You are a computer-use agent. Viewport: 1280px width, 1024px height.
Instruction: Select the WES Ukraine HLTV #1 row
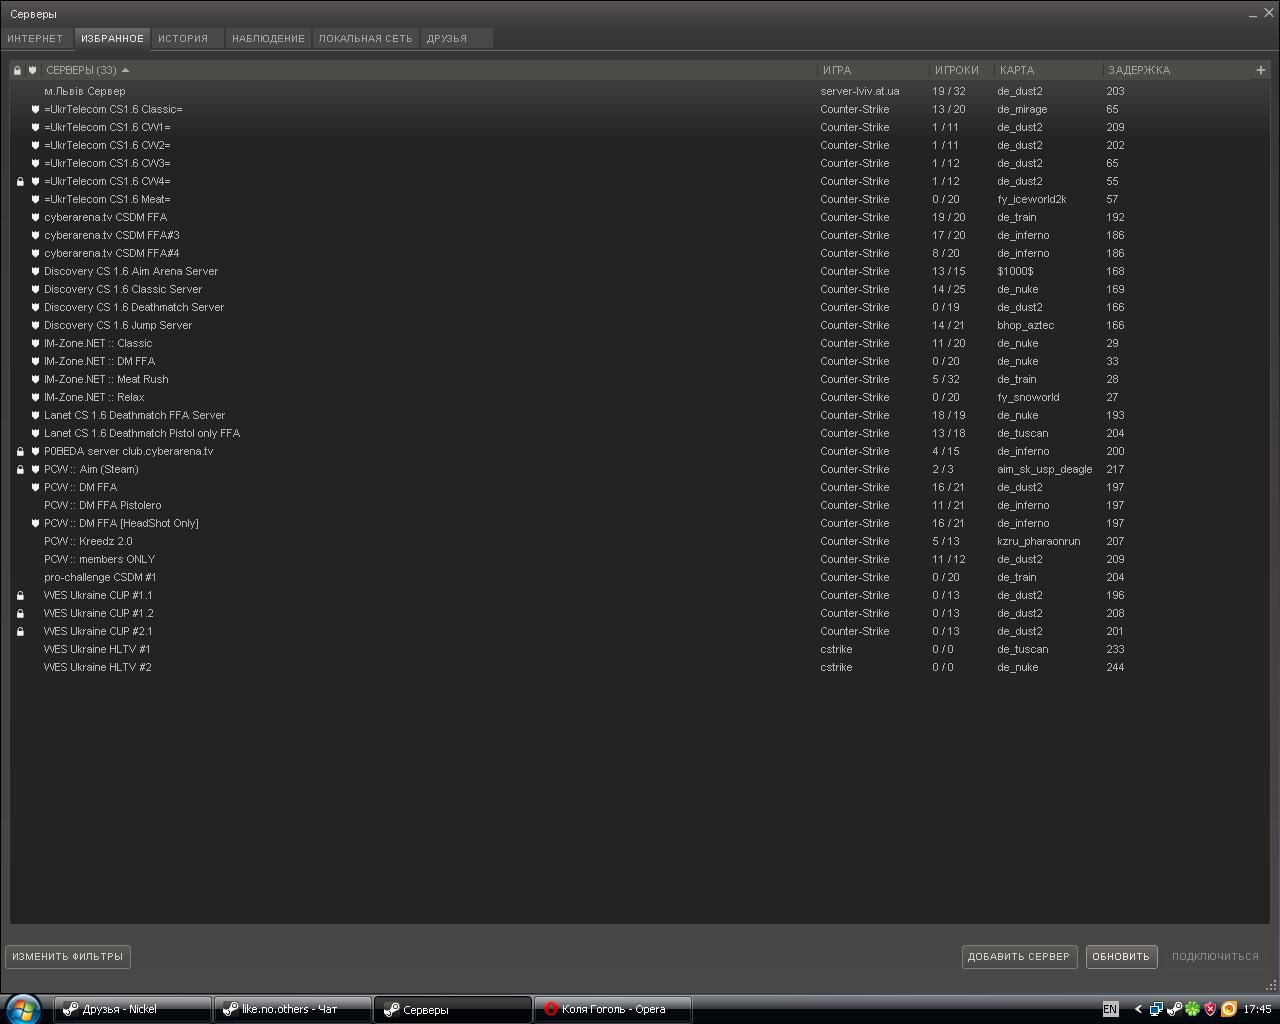[x=640, y=649]
